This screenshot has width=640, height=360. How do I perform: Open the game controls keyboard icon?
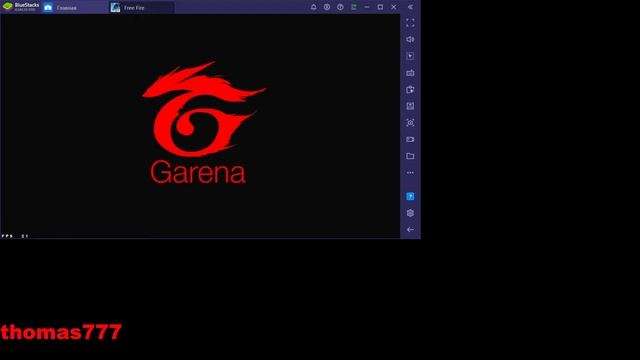point(410,73)
